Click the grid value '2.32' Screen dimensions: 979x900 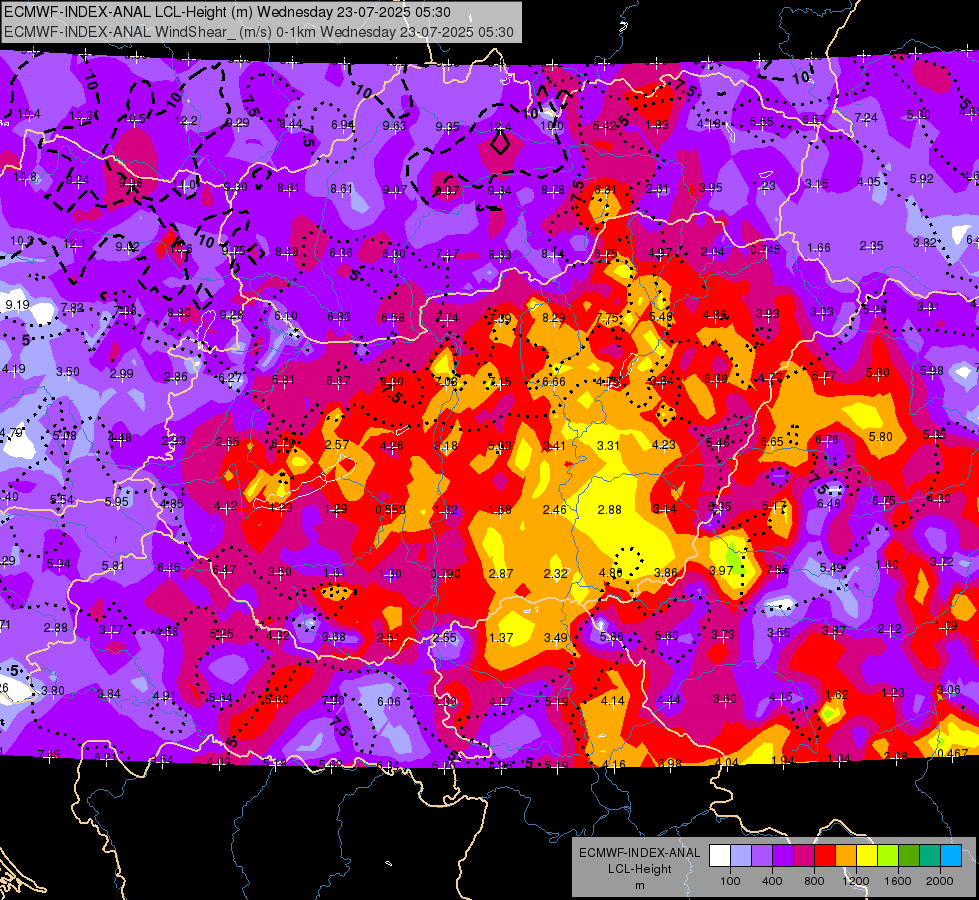point(555,574)
